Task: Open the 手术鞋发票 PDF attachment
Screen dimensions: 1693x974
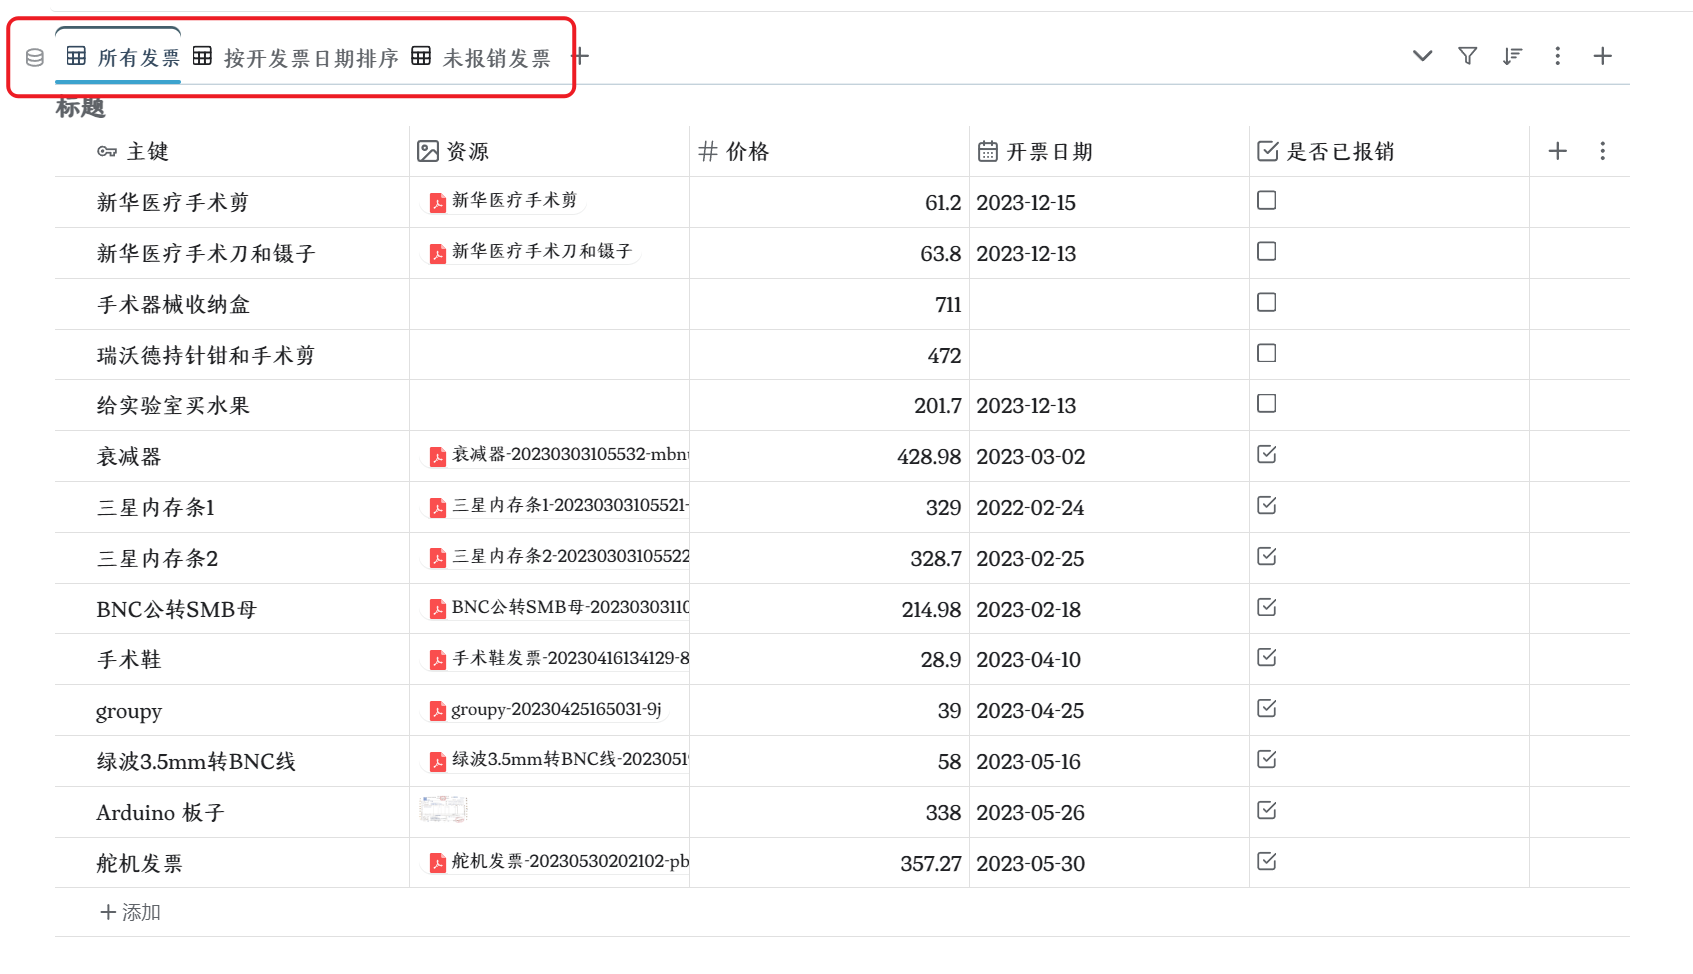Action: (x=557, y=659)
